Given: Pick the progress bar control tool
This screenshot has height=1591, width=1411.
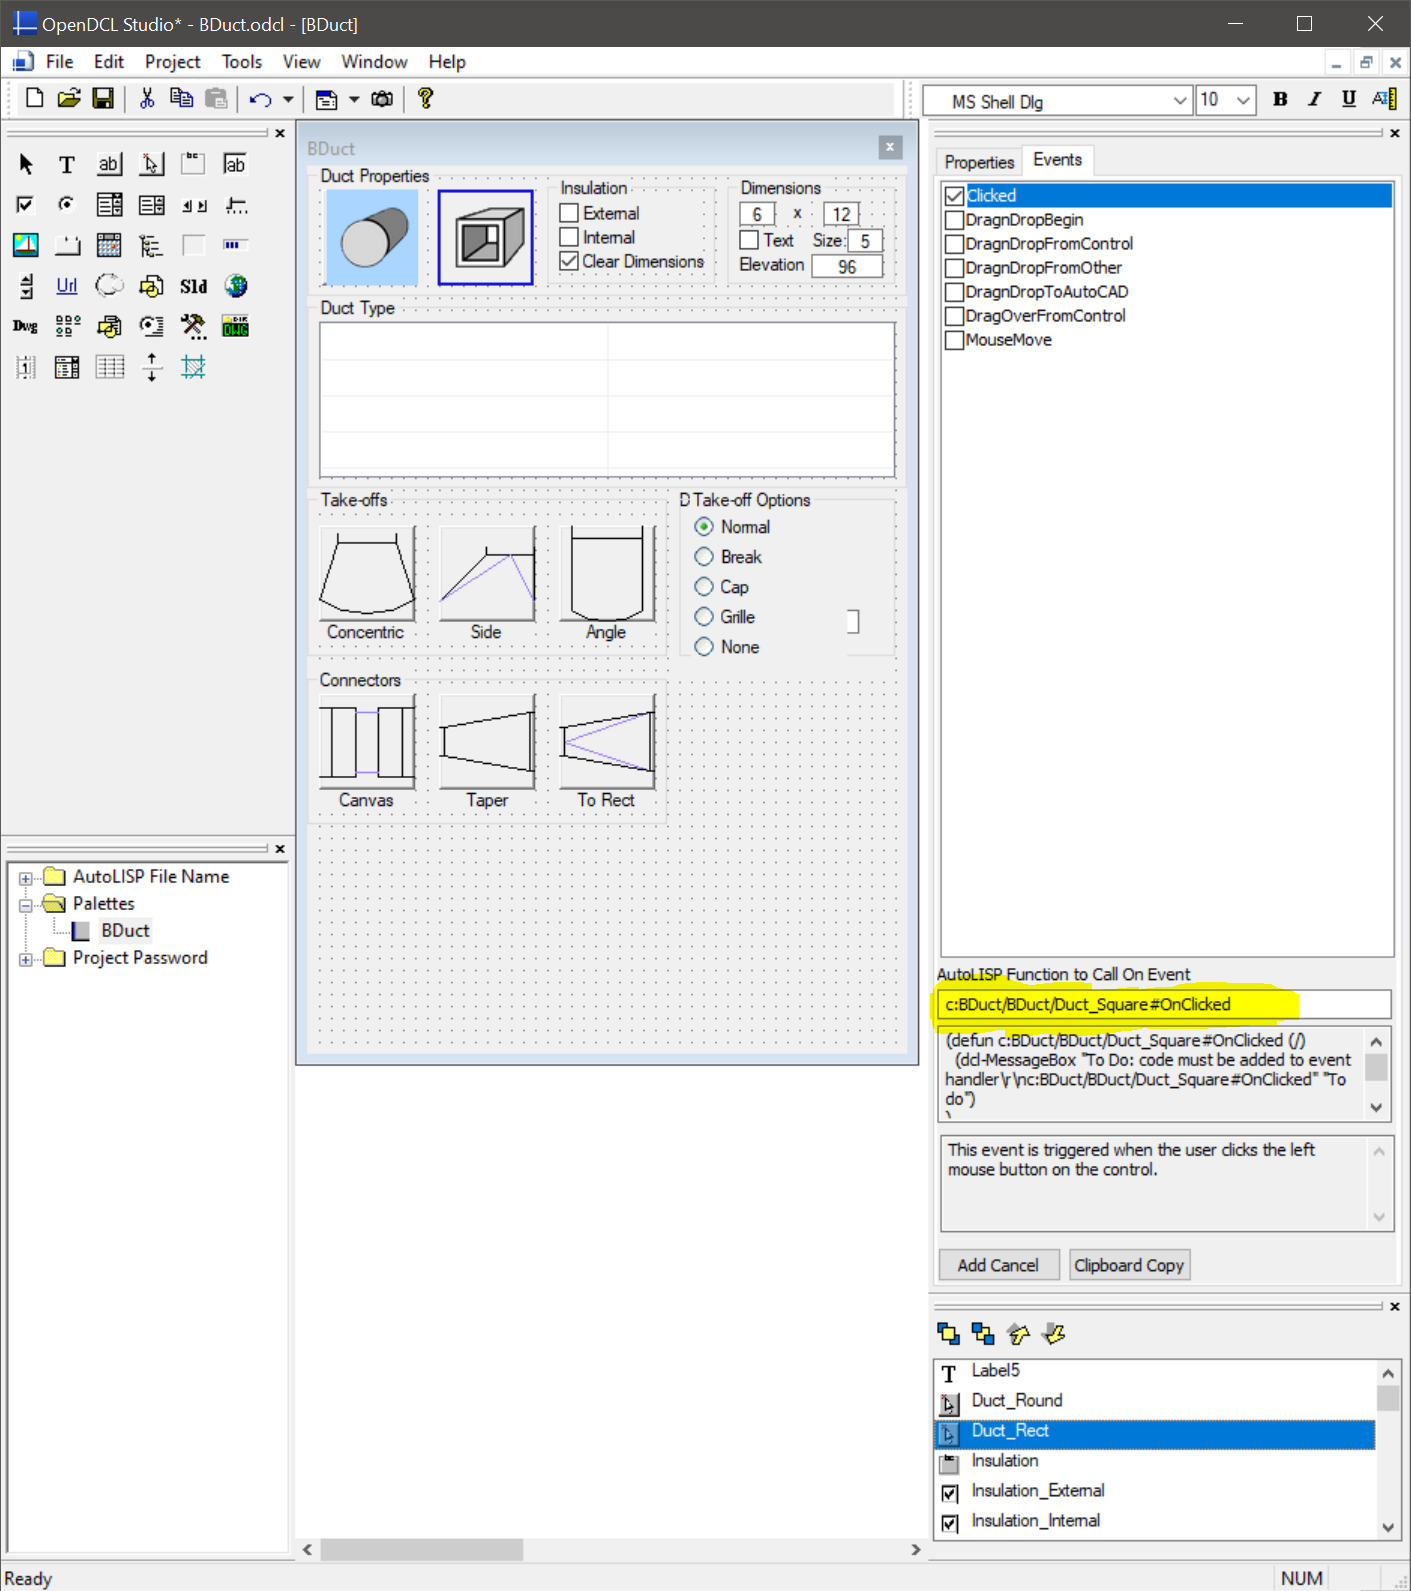Looking at the screenshot, I should click(236, 245).
